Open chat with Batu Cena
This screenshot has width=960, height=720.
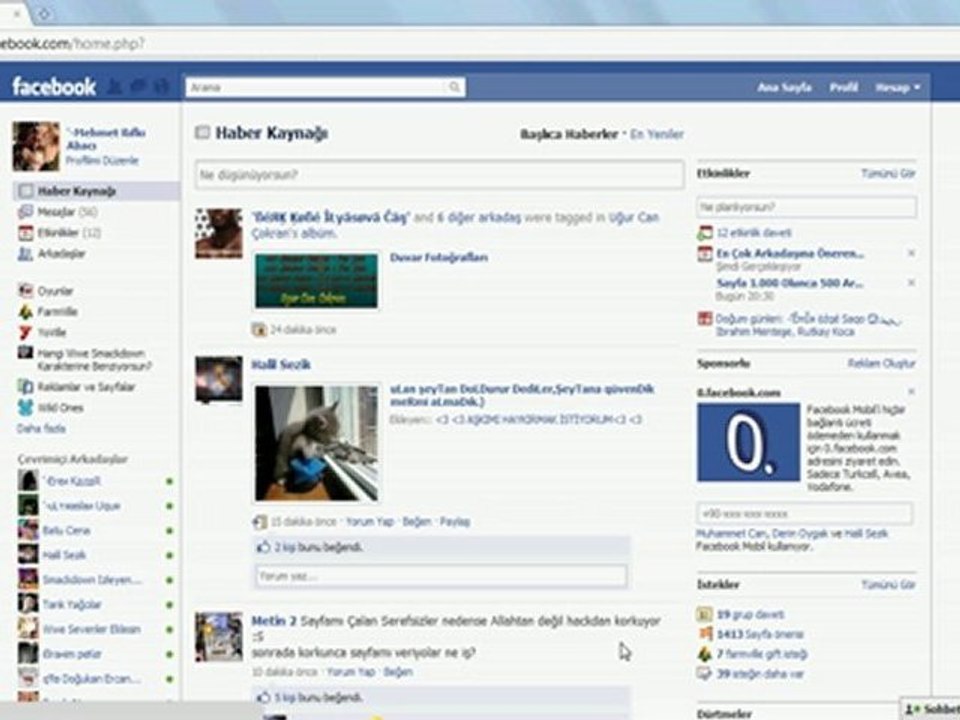[66, 530]
